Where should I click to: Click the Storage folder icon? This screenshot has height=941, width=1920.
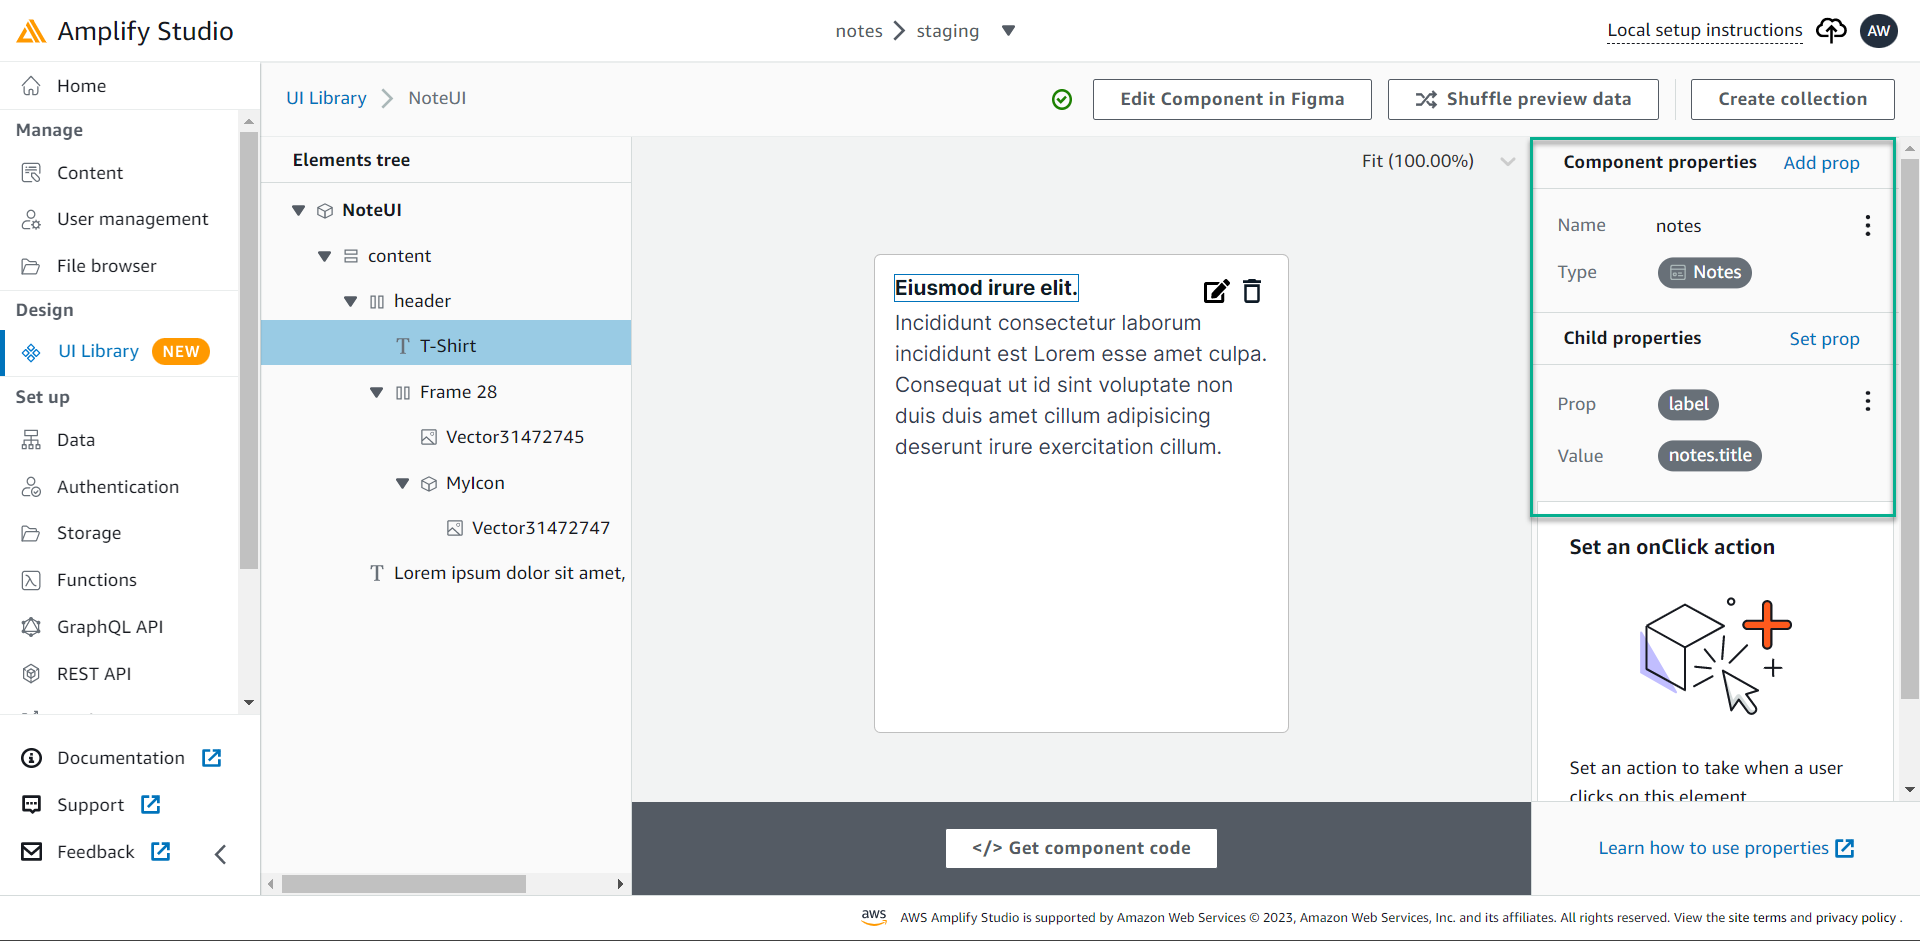(31, 533)
